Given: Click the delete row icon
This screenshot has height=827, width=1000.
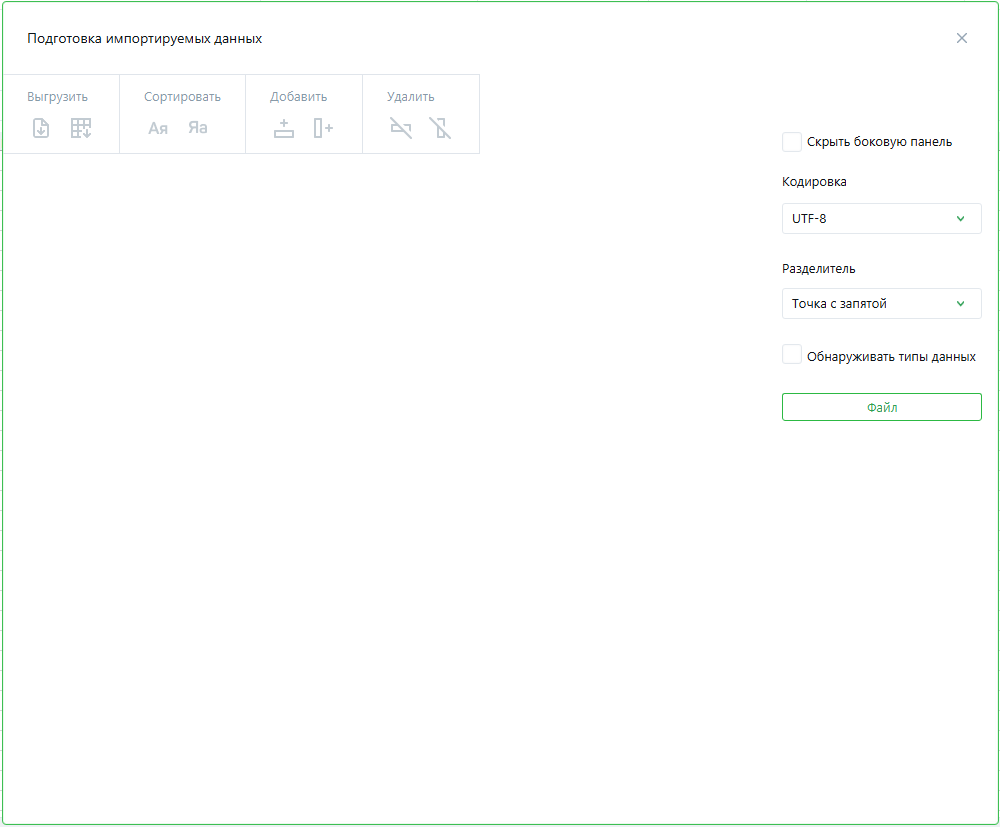Looking at the screenshot, I should point(401,128).
